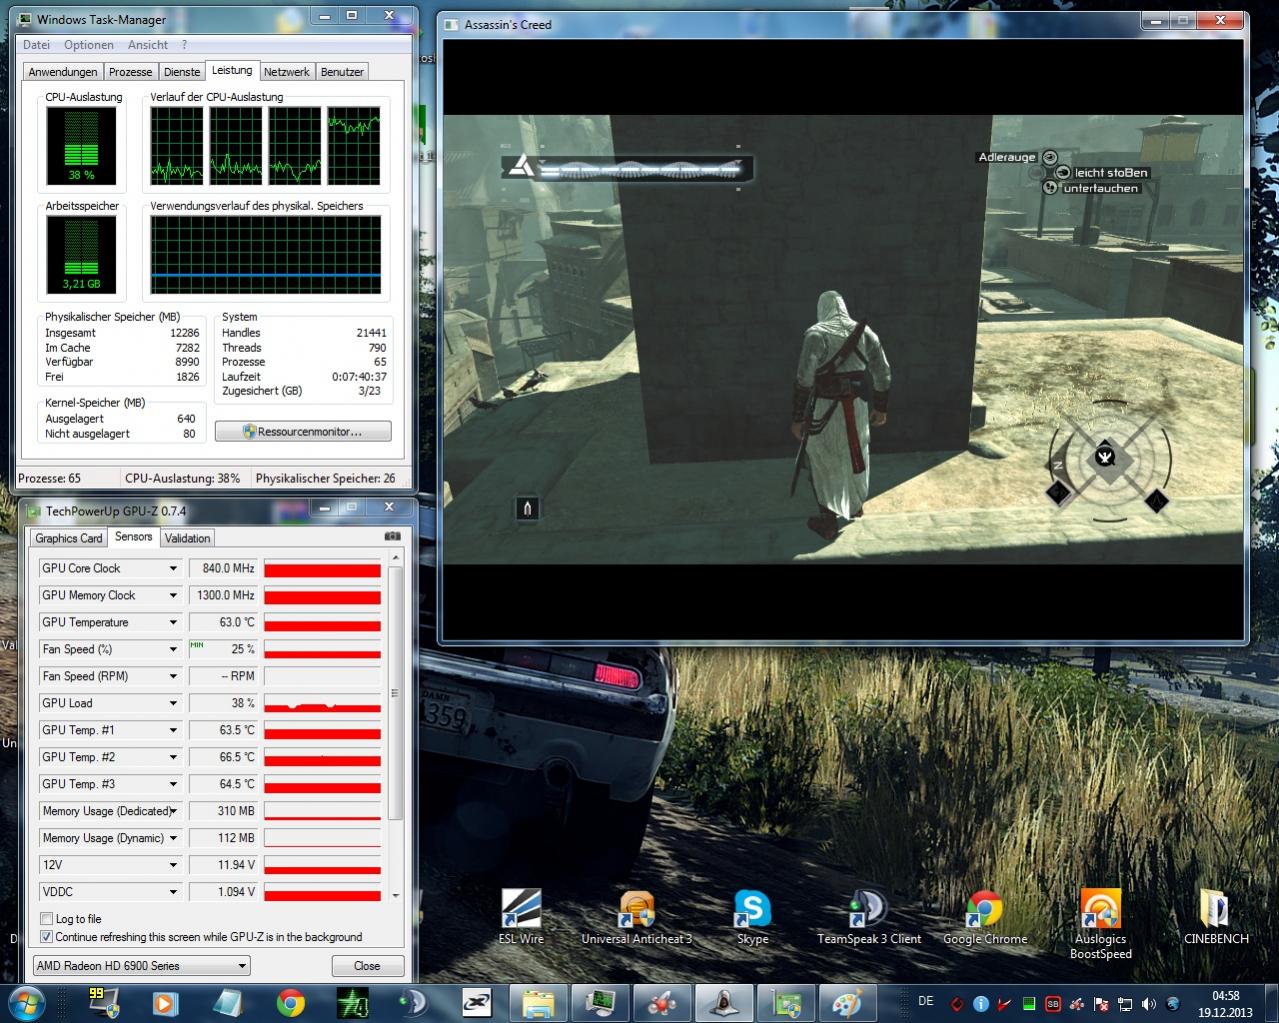Switch to Graphics Card tab in GPU-Z

(x=69, y=538)
